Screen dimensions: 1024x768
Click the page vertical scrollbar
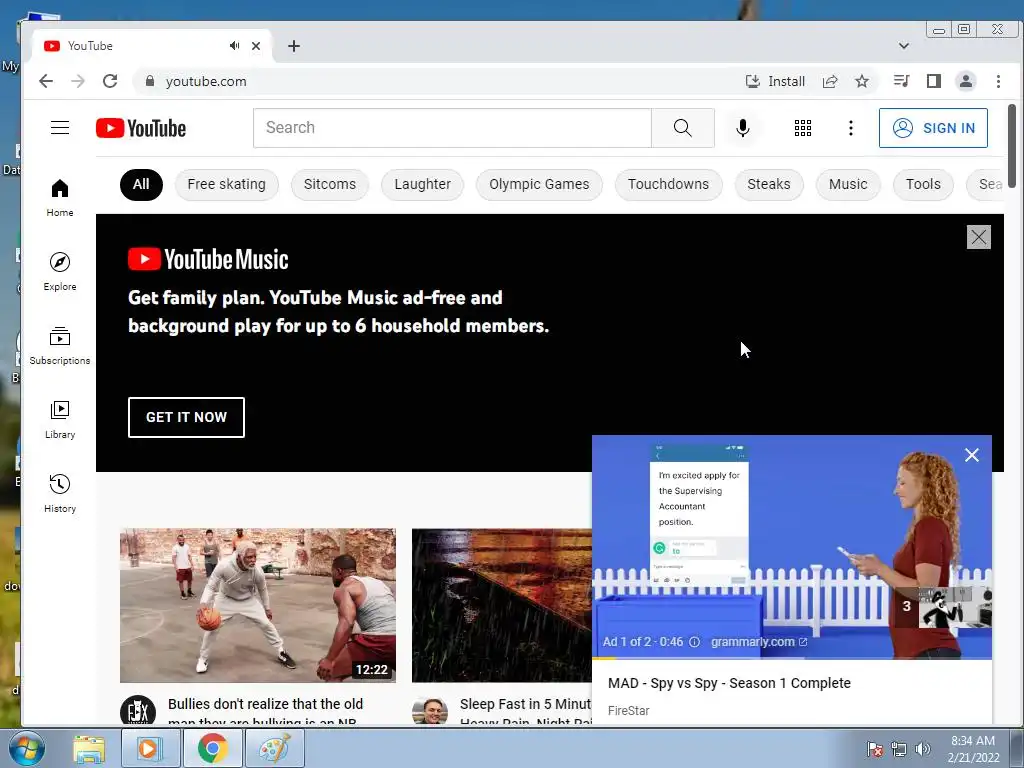[1012, 145]
